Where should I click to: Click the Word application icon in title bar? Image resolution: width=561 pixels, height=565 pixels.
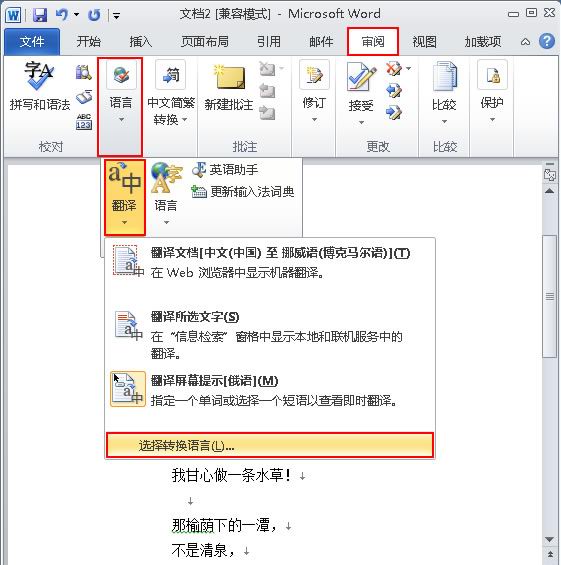click(x=13, y=15)
